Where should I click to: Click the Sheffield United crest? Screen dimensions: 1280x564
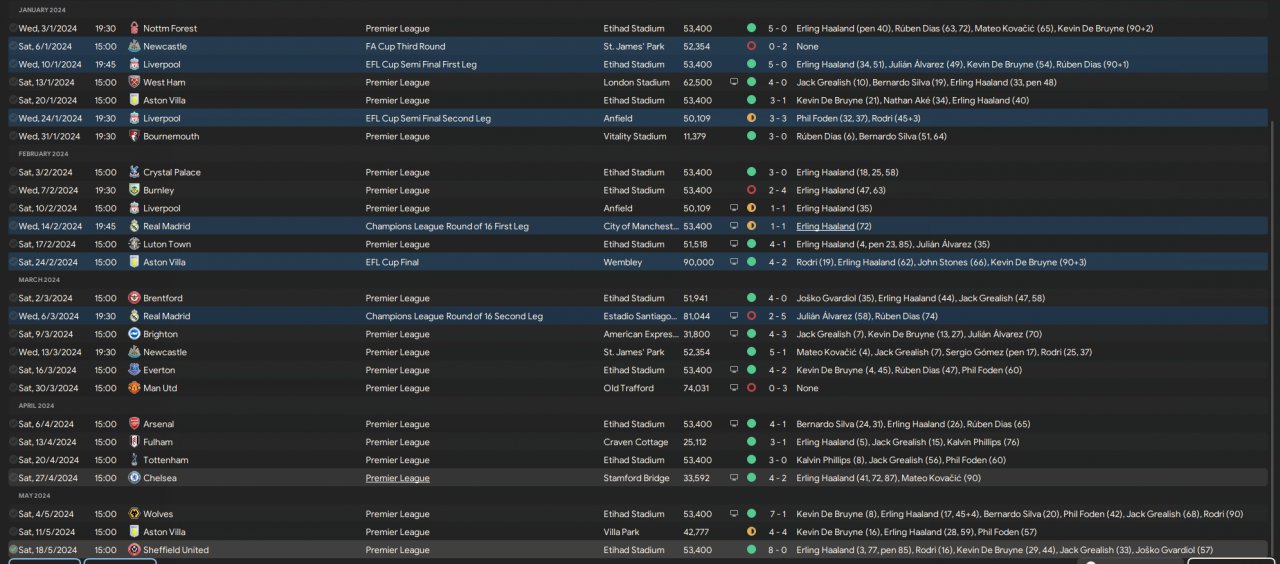(x=134, y=550)
